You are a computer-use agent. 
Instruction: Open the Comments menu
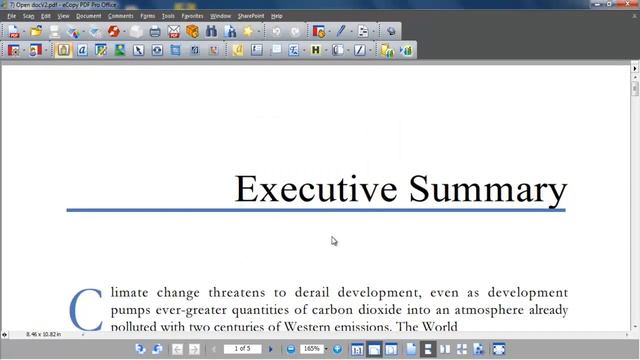click(120, 16)
